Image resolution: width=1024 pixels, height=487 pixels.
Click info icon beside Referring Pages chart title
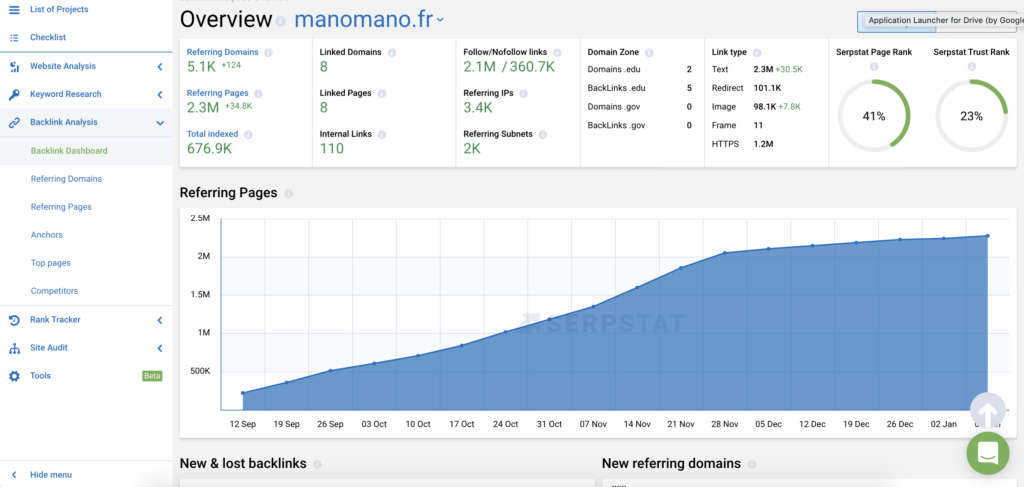click(x=288, y=194)
